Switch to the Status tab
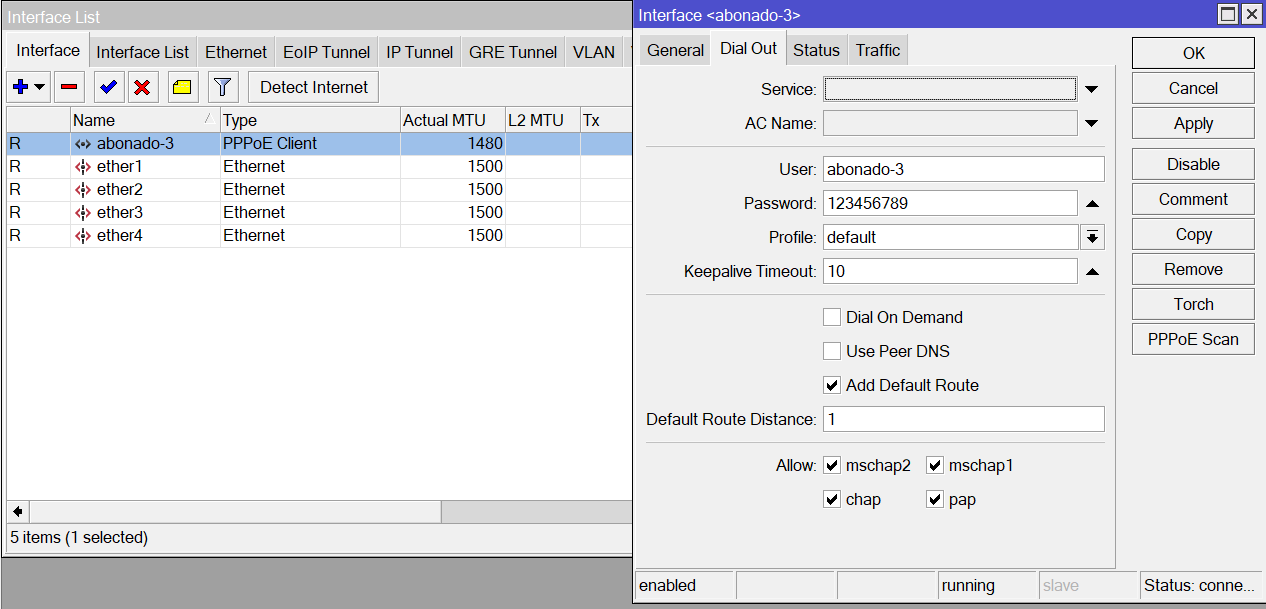1266x609 pixels. coord(816,50)
